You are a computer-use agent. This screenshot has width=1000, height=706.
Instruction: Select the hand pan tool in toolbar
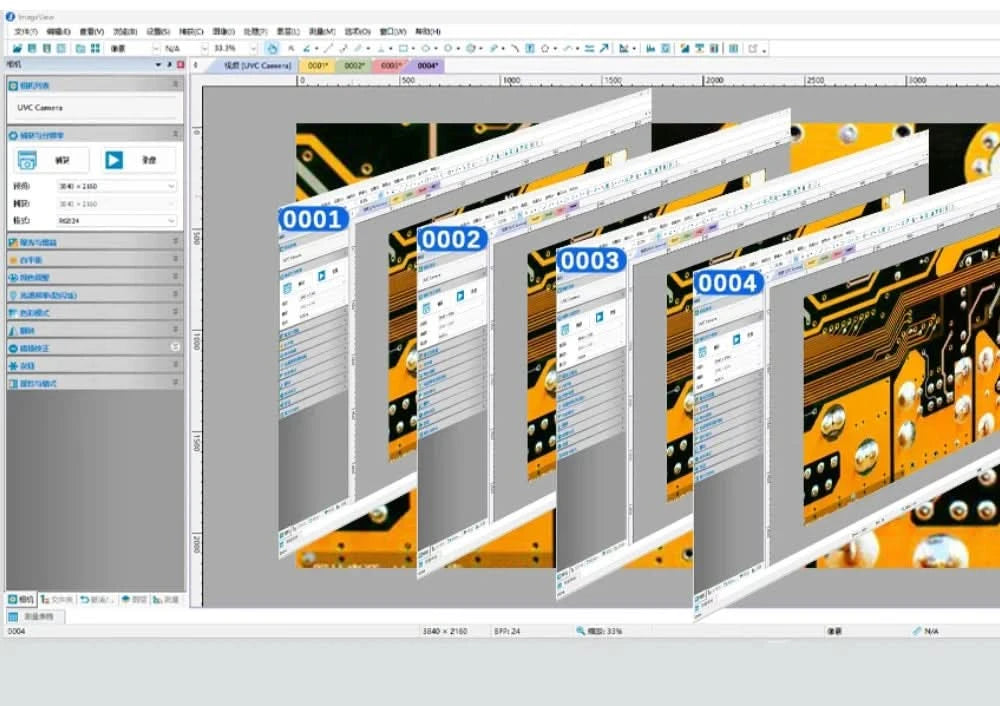click(272, 48)
